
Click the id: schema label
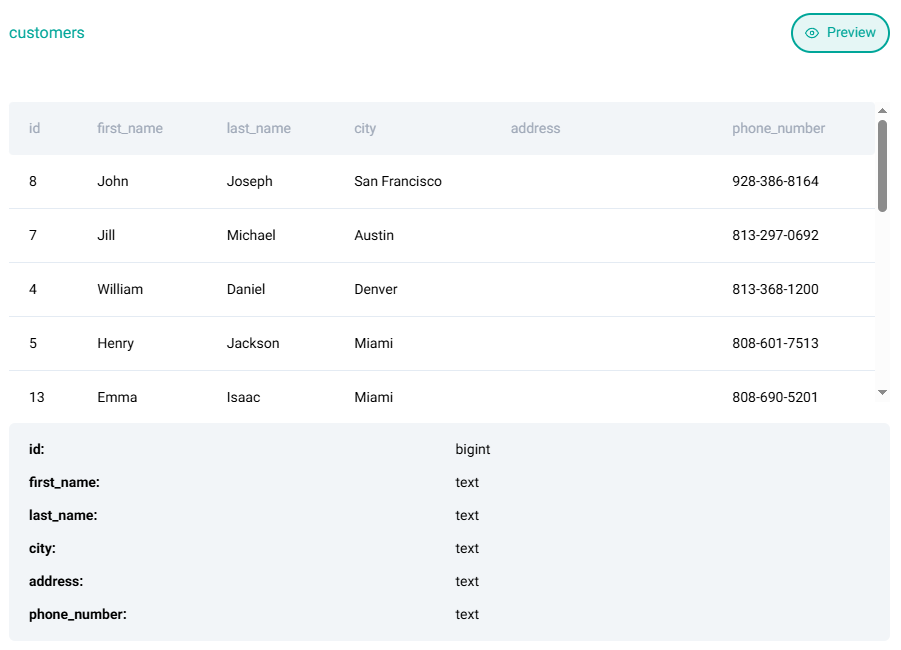pos(36,449)
